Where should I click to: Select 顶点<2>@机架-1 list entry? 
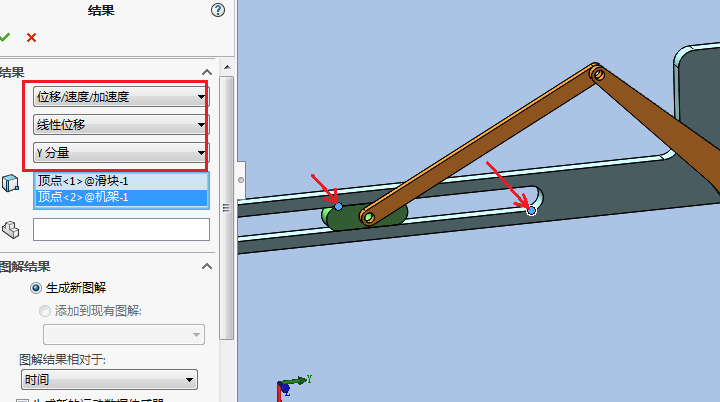[x=121, y=197]
